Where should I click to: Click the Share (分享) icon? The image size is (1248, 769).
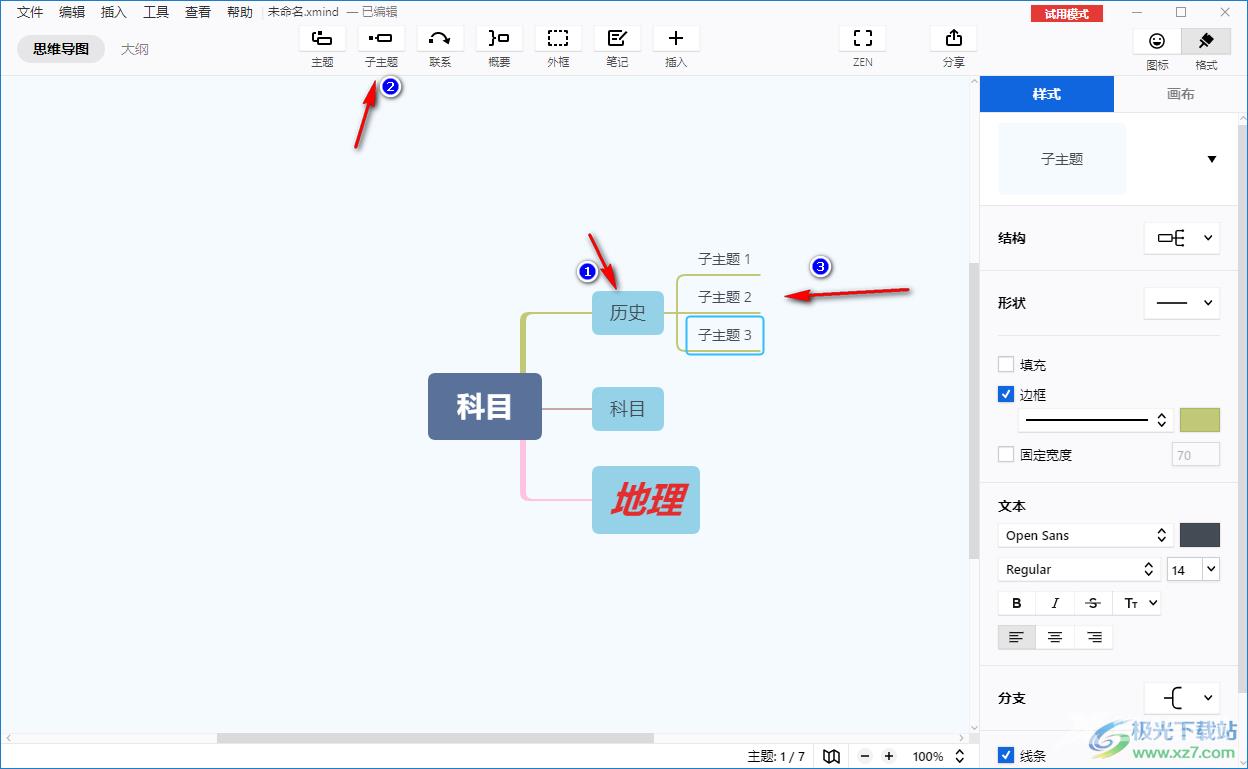pyautogui.click(x=954, y=39)
